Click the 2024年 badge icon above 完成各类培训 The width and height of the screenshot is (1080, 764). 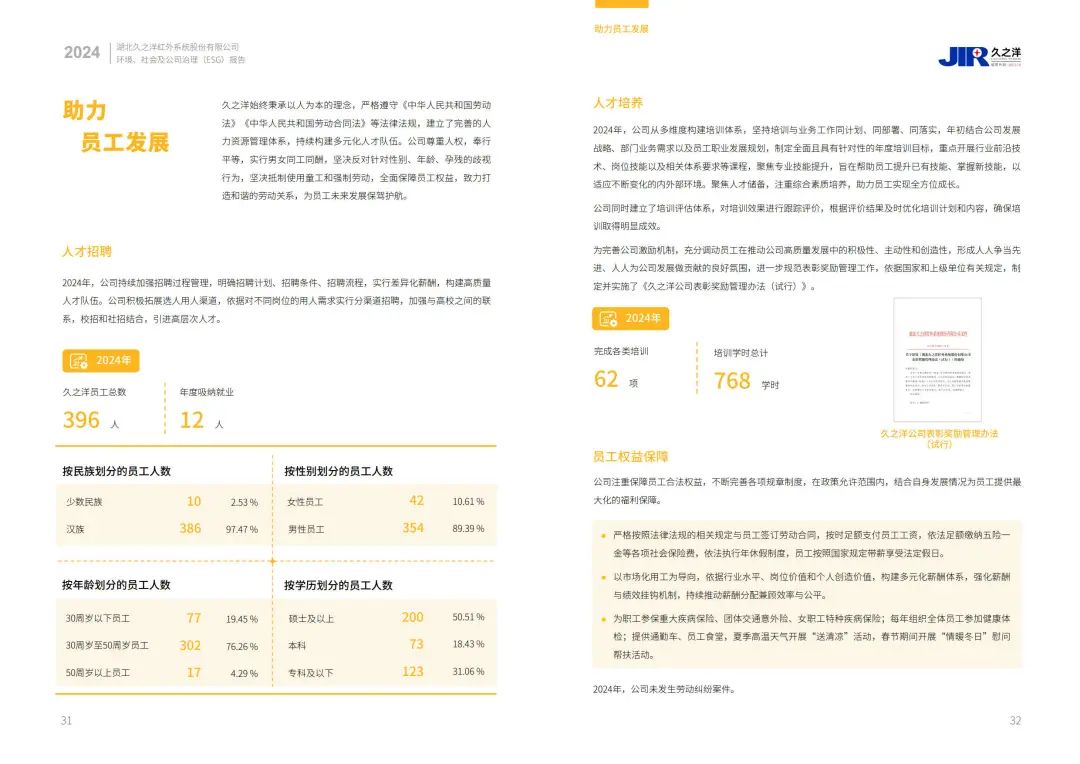608,318
